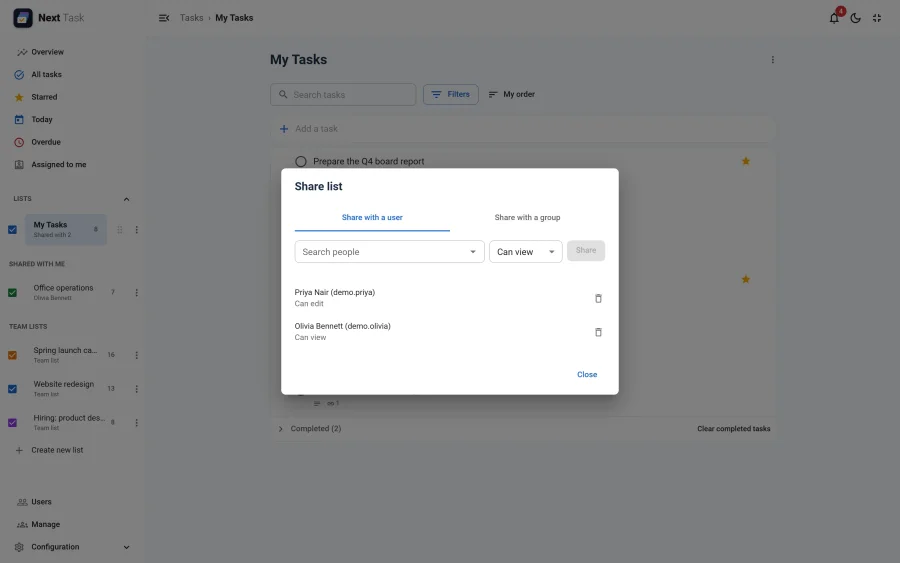900x563 pixels.
Task: Remove Olivia Bennett's share with trash icon
Action: [x=598, y=332]
